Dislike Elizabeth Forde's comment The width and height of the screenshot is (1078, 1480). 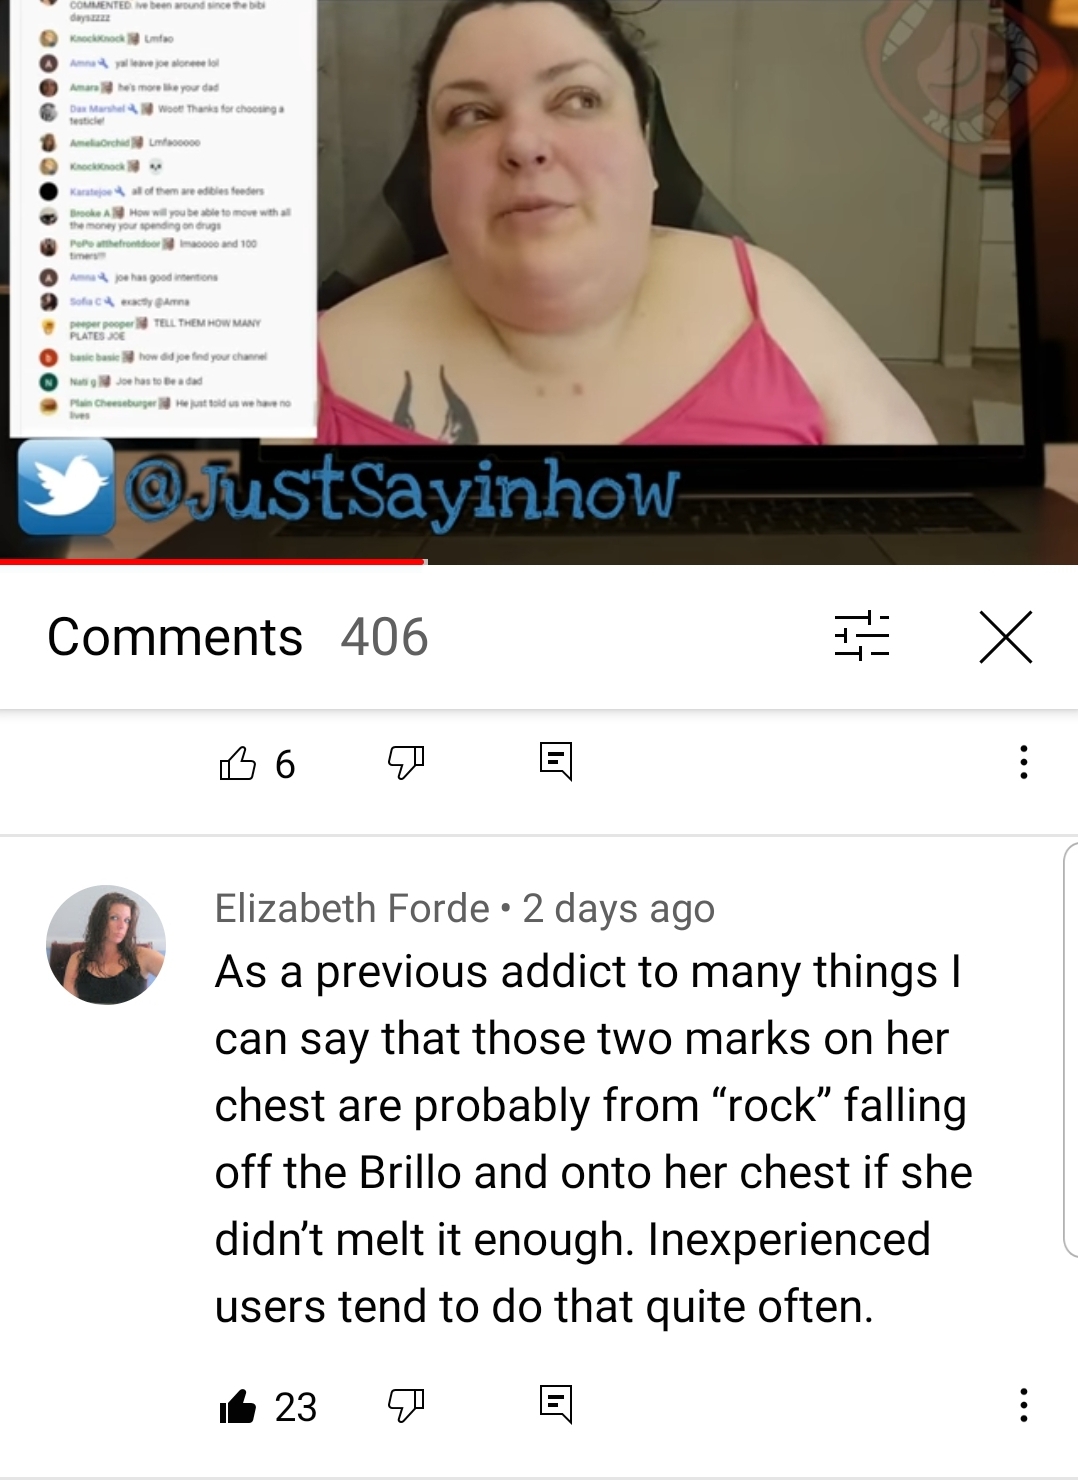(x=406, y=1406)
